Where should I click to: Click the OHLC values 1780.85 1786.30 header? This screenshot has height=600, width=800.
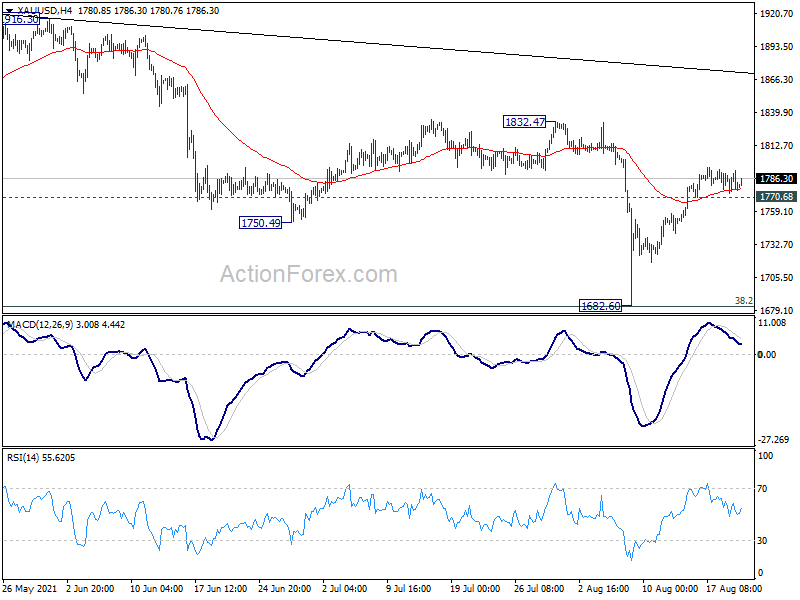pos(148,10)
